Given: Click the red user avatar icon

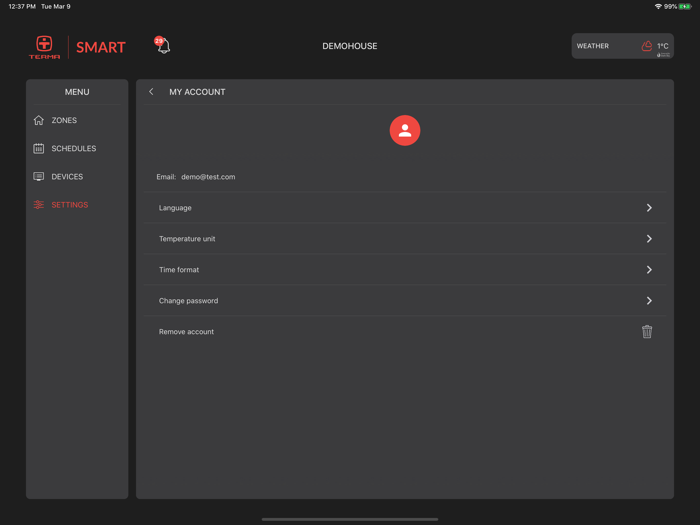Looking at the screenshot, I should pyautogui.click(x=404, y=130).
